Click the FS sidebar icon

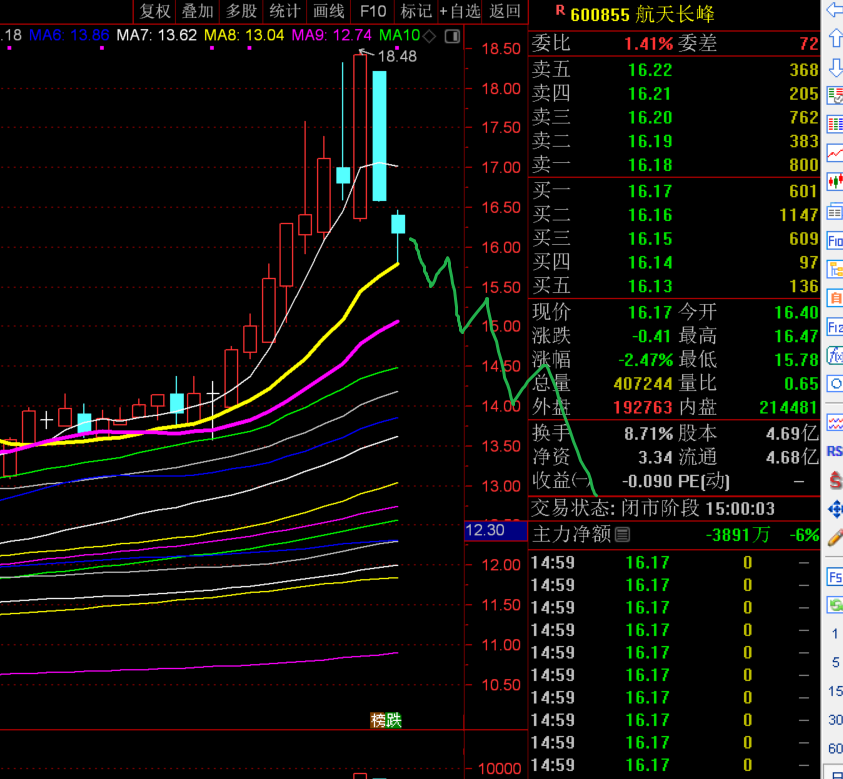click(835, 577)
